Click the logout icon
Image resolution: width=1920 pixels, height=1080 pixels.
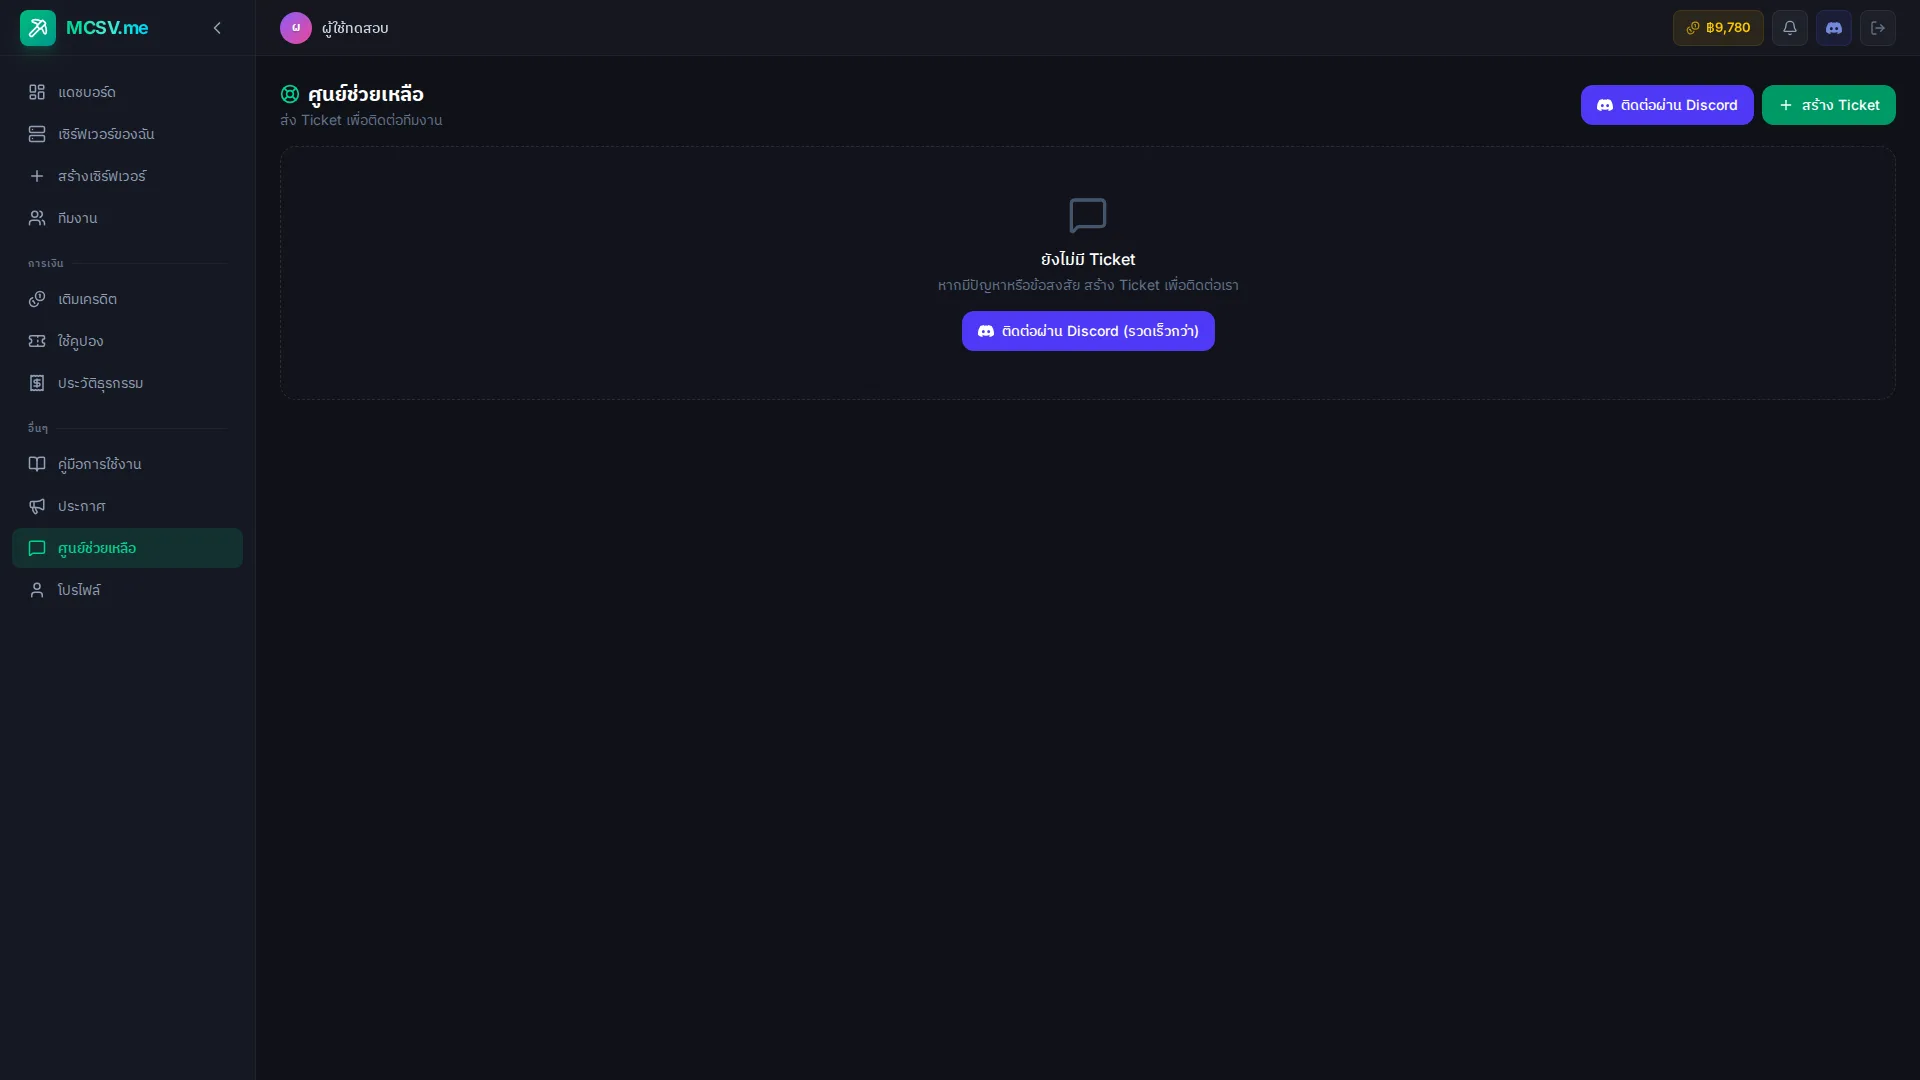pyautogui.click(x=1877, y=28)
